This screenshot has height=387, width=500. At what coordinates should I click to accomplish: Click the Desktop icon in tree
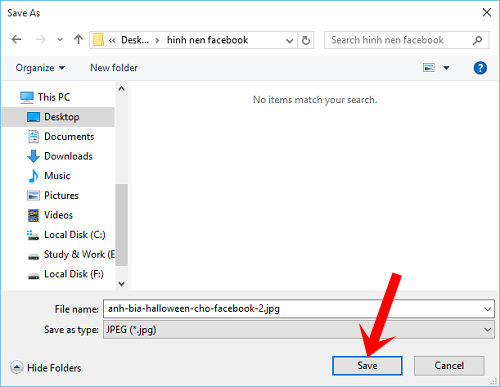coord(33,117)
